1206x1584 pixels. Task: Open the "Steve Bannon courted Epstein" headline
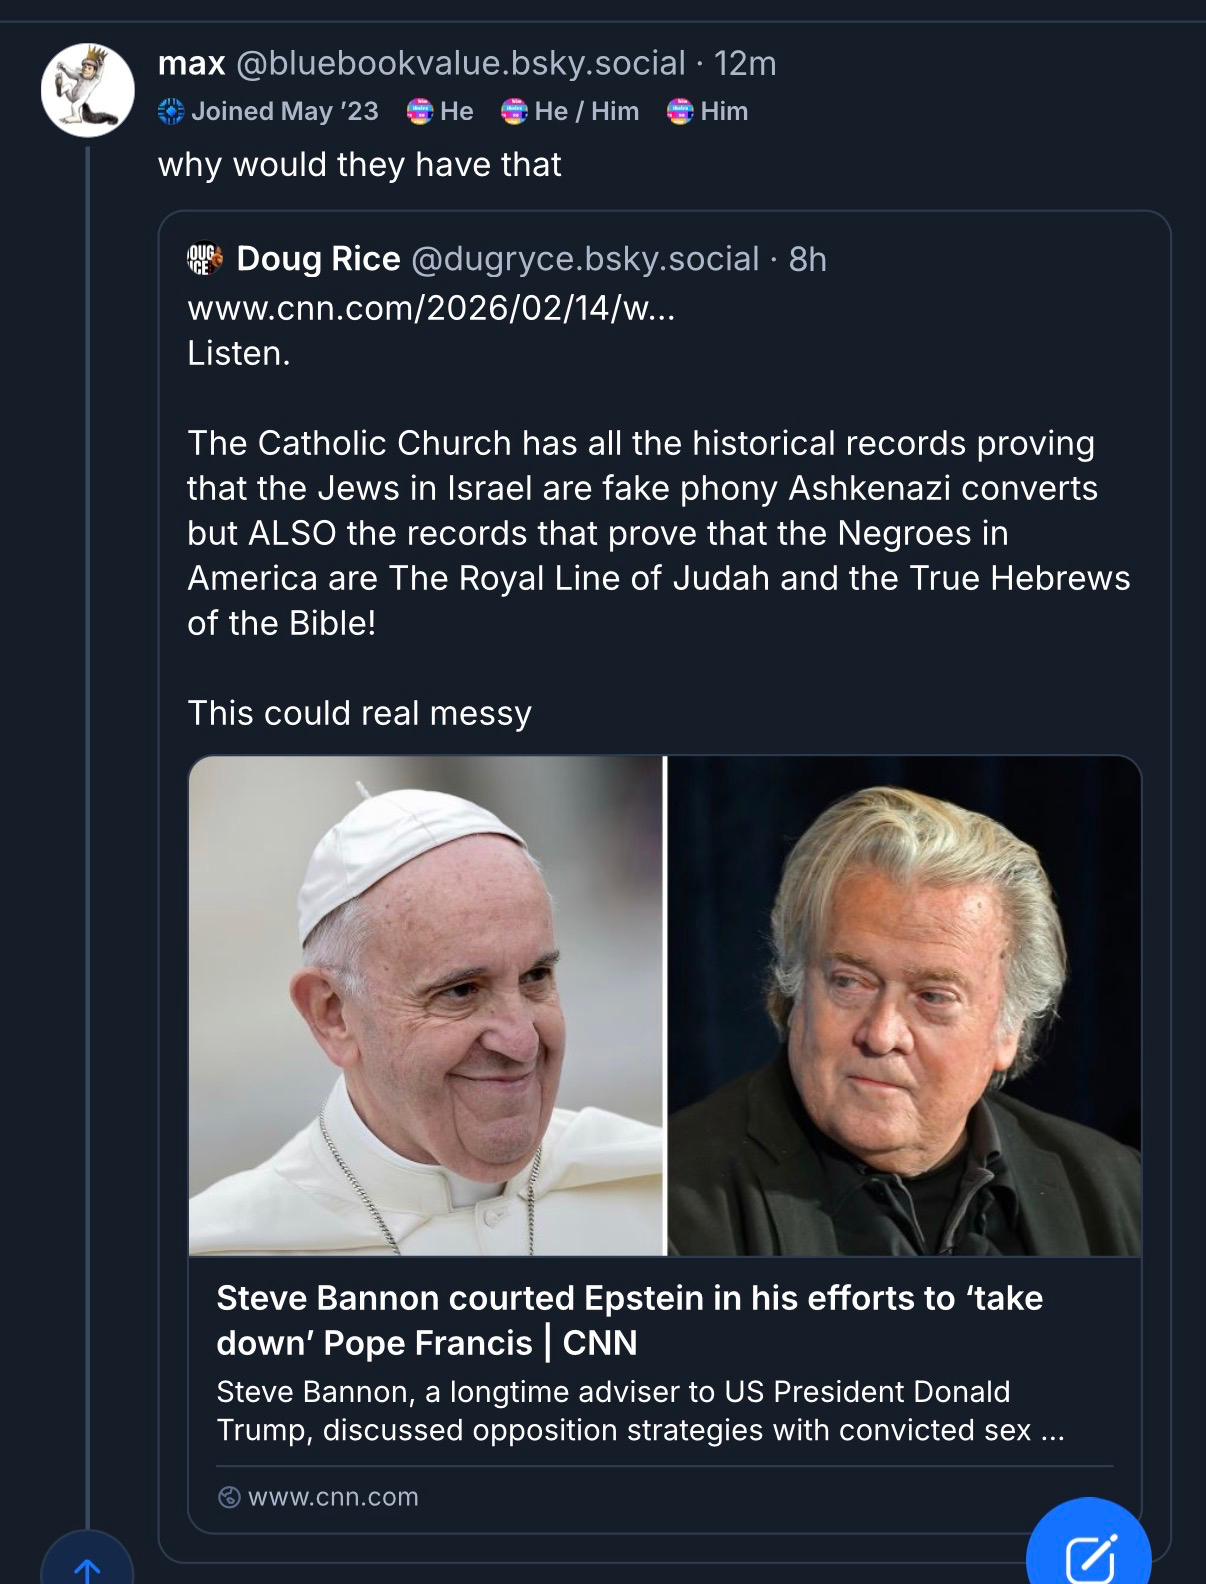pos(629,1320)
